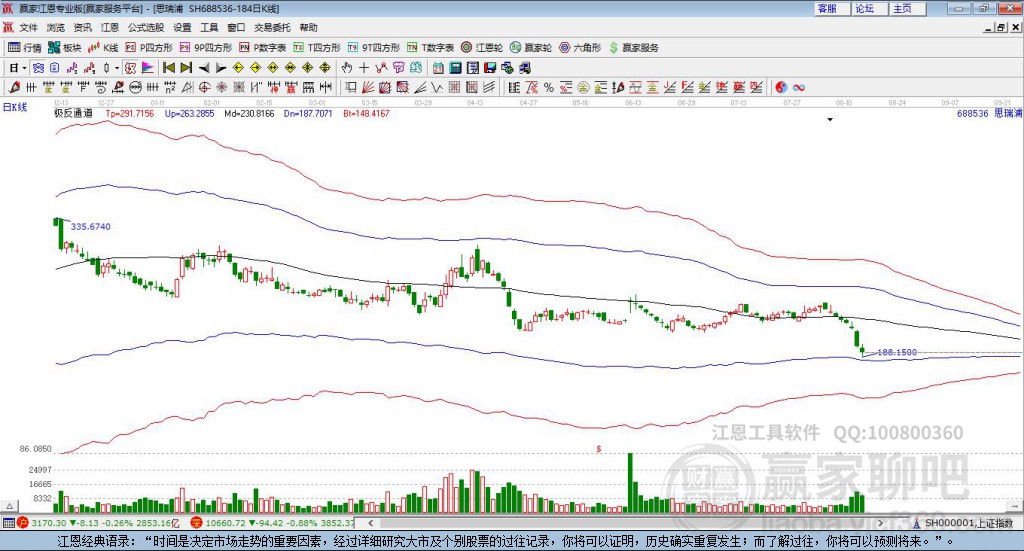The height and width of the screenshot is (551, 1024).
Task: Open the 文件 menu
Action: point(28,27)
